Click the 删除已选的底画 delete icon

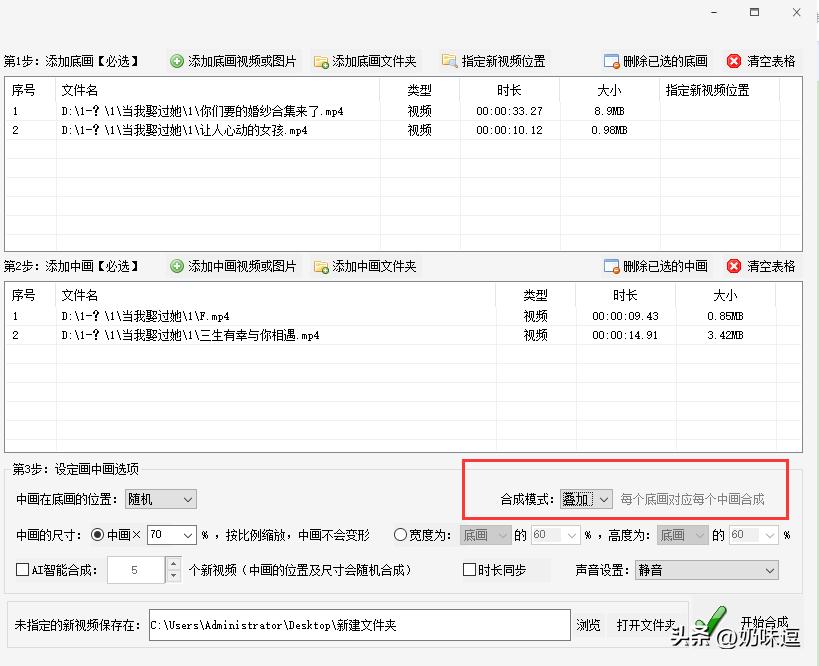[611, 60]
